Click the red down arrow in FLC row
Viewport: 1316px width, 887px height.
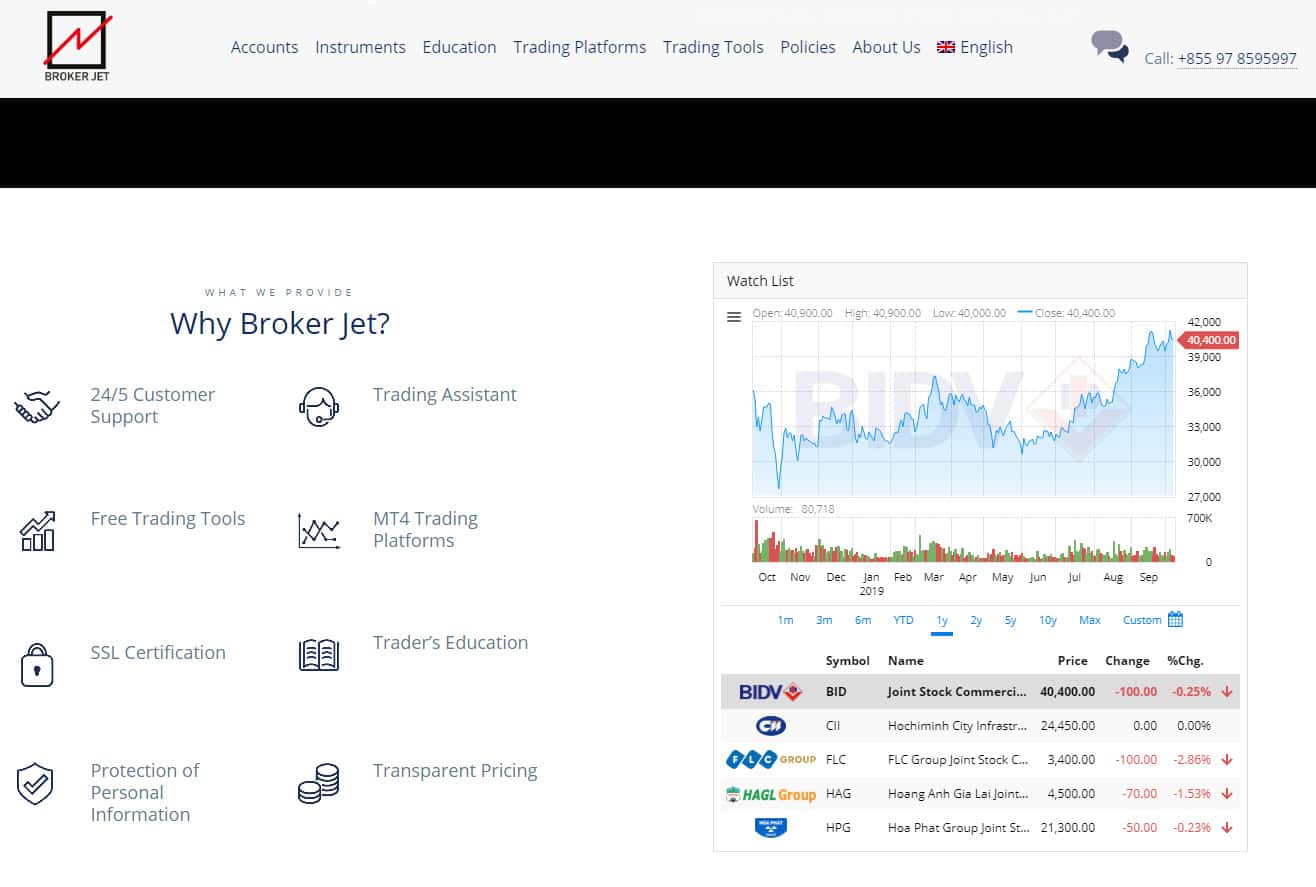click(x=1227, y=759)
